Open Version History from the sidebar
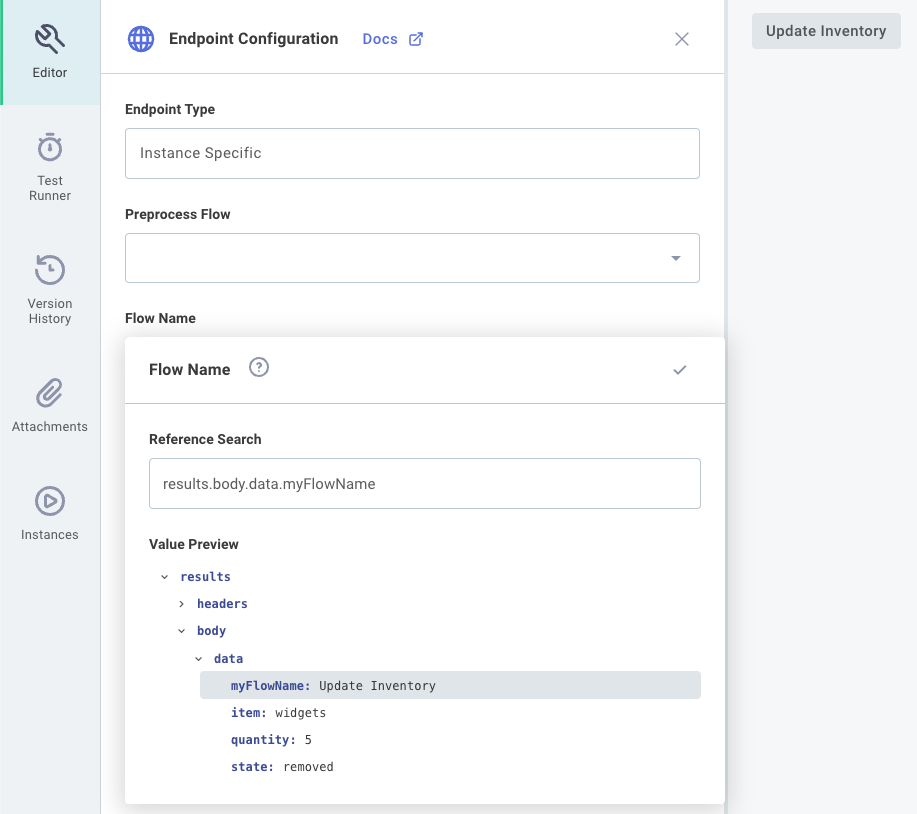The width and height of the screenshot is (917, 814). (49, 271)
